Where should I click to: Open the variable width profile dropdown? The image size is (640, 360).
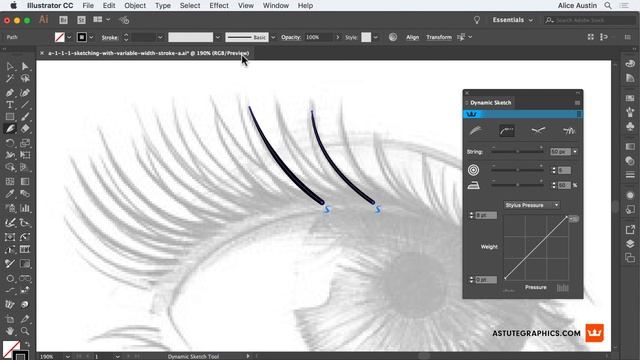click(218, 37)
